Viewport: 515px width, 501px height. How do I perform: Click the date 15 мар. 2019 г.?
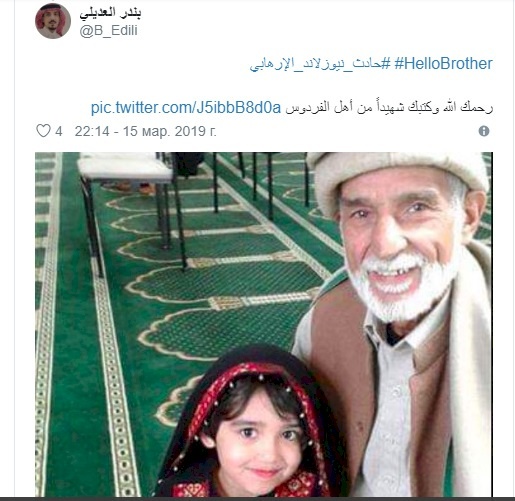tap(170, 131)
